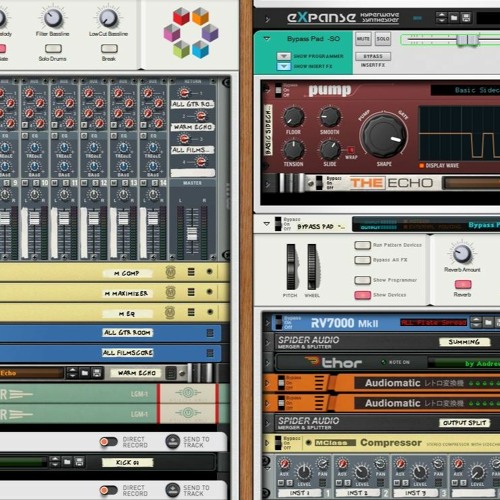
Task: Click the MUTE button on Bypass Pad channel
Action: (363, 39)
